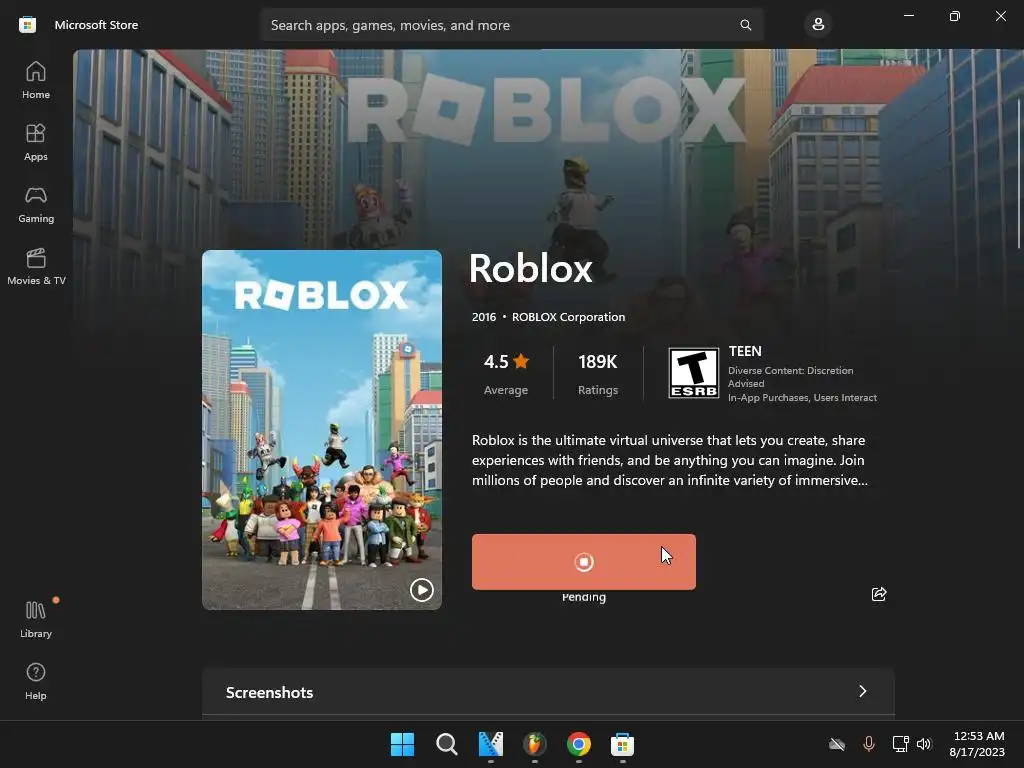The height and width of the screenshot is (768, 1024).
Task: Open the 4.5 Average rating details
Action: 506,374
